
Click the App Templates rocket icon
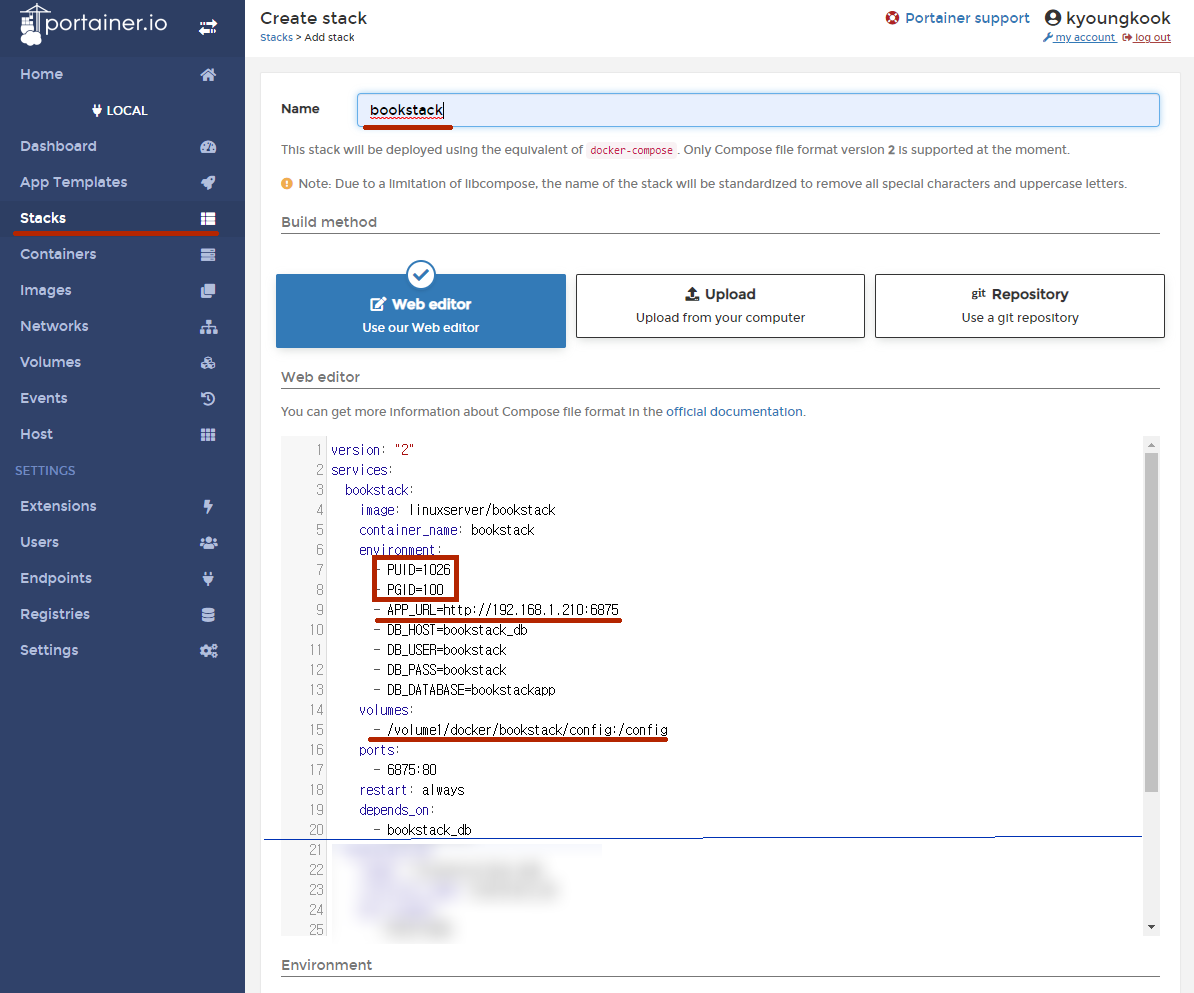click(x=208, y=182)
